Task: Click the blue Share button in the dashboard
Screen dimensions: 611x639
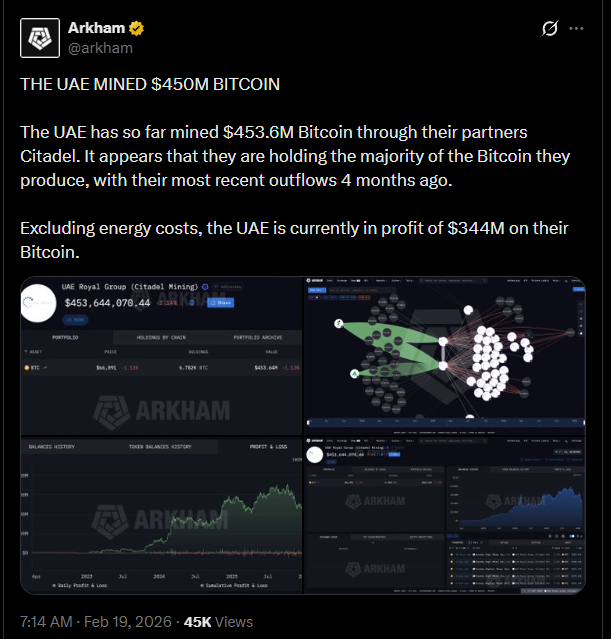Action: pos(218,302)
